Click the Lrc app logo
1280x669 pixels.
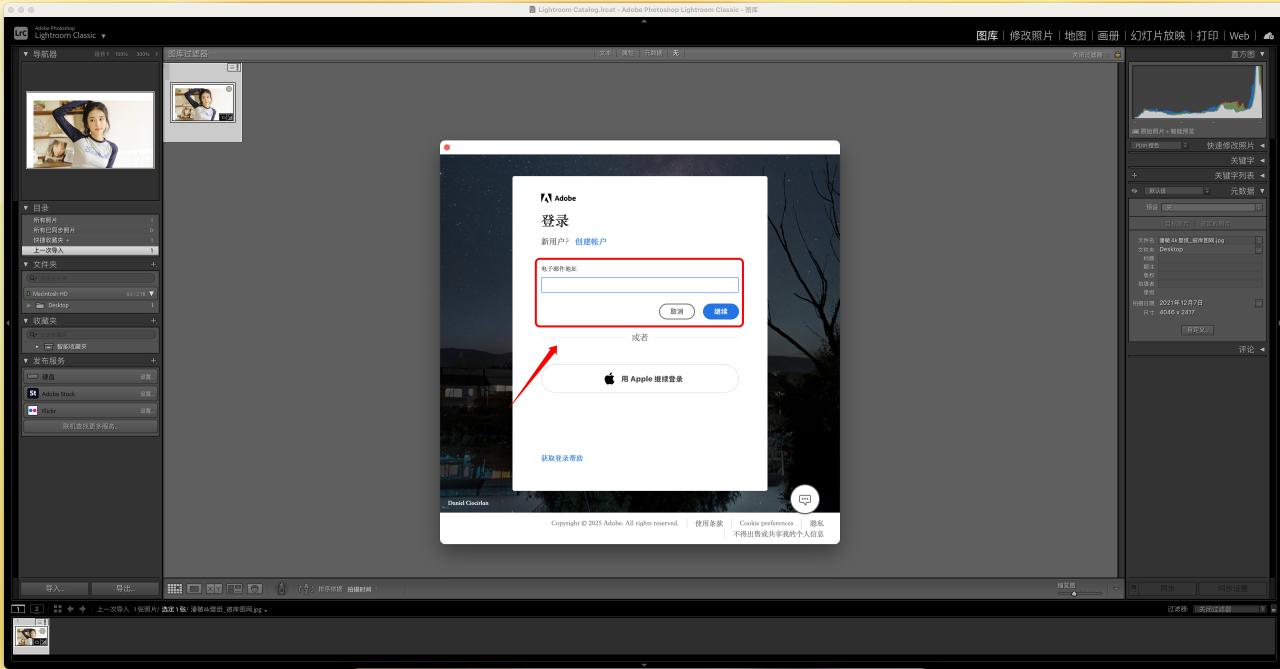[21, 34]
